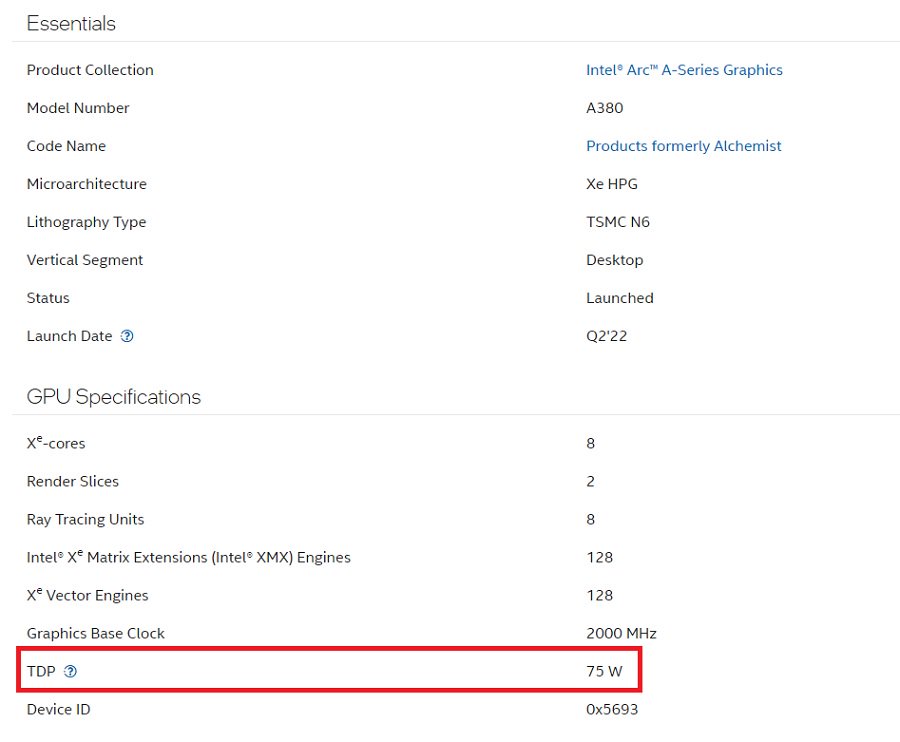Open the Products formerly Alchemist link
Viewport: 900px width, 742px height.
point(683,146)
